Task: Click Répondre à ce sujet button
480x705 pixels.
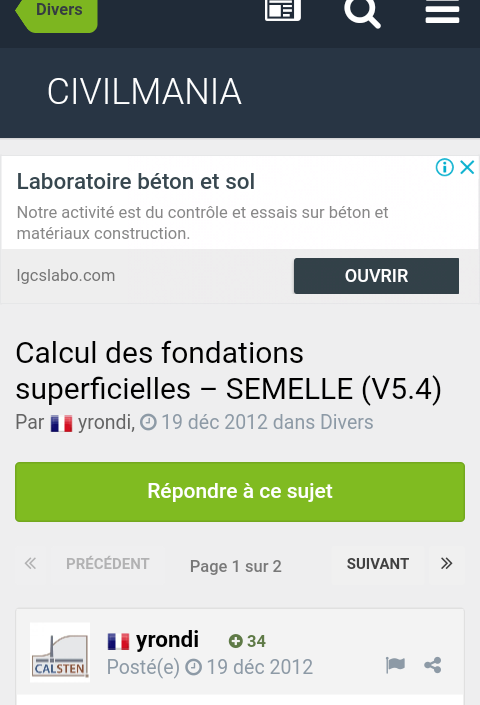Action: [x=240, y=492]
